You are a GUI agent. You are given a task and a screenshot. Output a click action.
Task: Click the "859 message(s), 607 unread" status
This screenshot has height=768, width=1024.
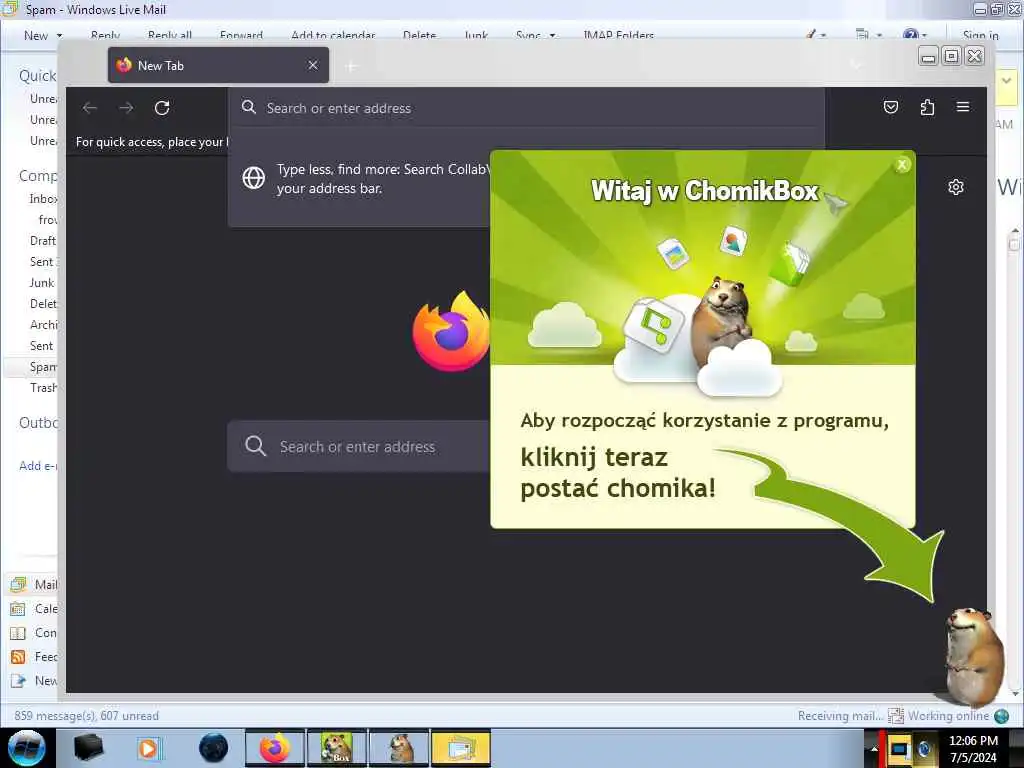click(x=86, y=716)
